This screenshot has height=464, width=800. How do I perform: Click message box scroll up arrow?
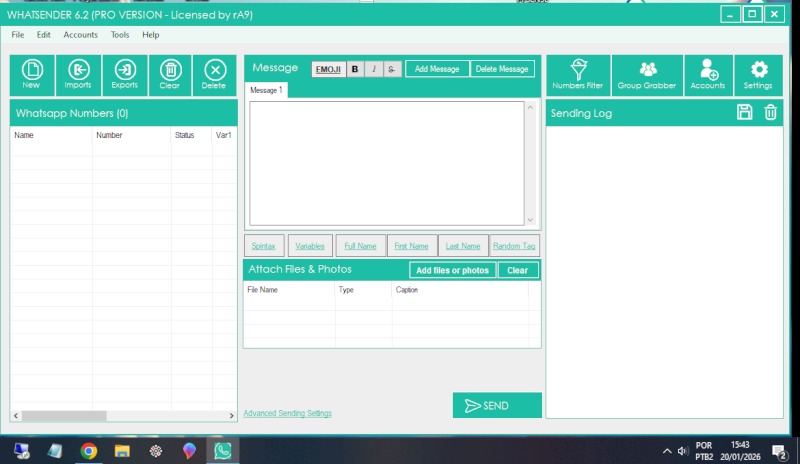[x=530, y=108]
